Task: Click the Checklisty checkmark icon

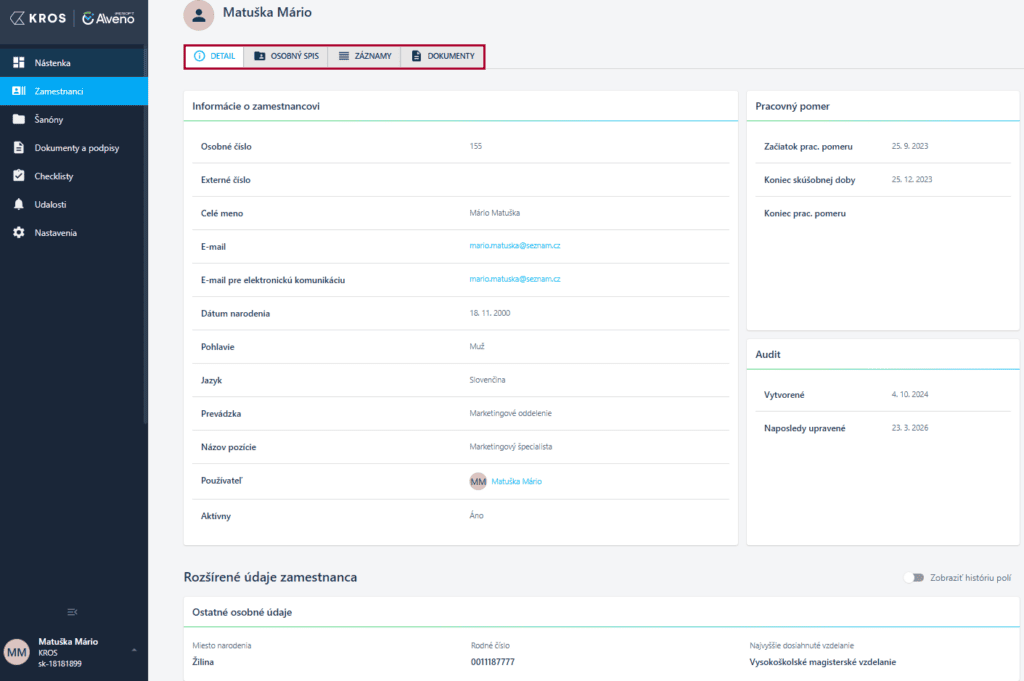Action: click(x=18, y=176)
